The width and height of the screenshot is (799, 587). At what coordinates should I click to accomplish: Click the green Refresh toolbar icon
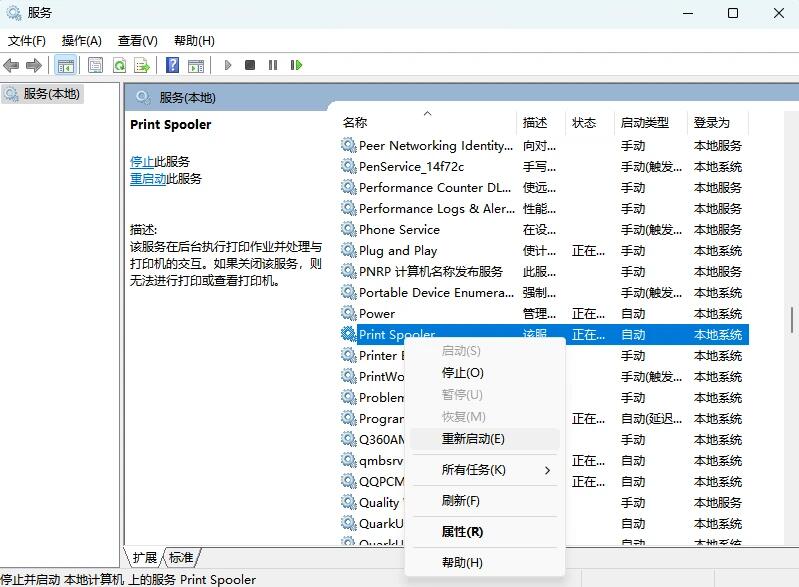pos(119,65)
